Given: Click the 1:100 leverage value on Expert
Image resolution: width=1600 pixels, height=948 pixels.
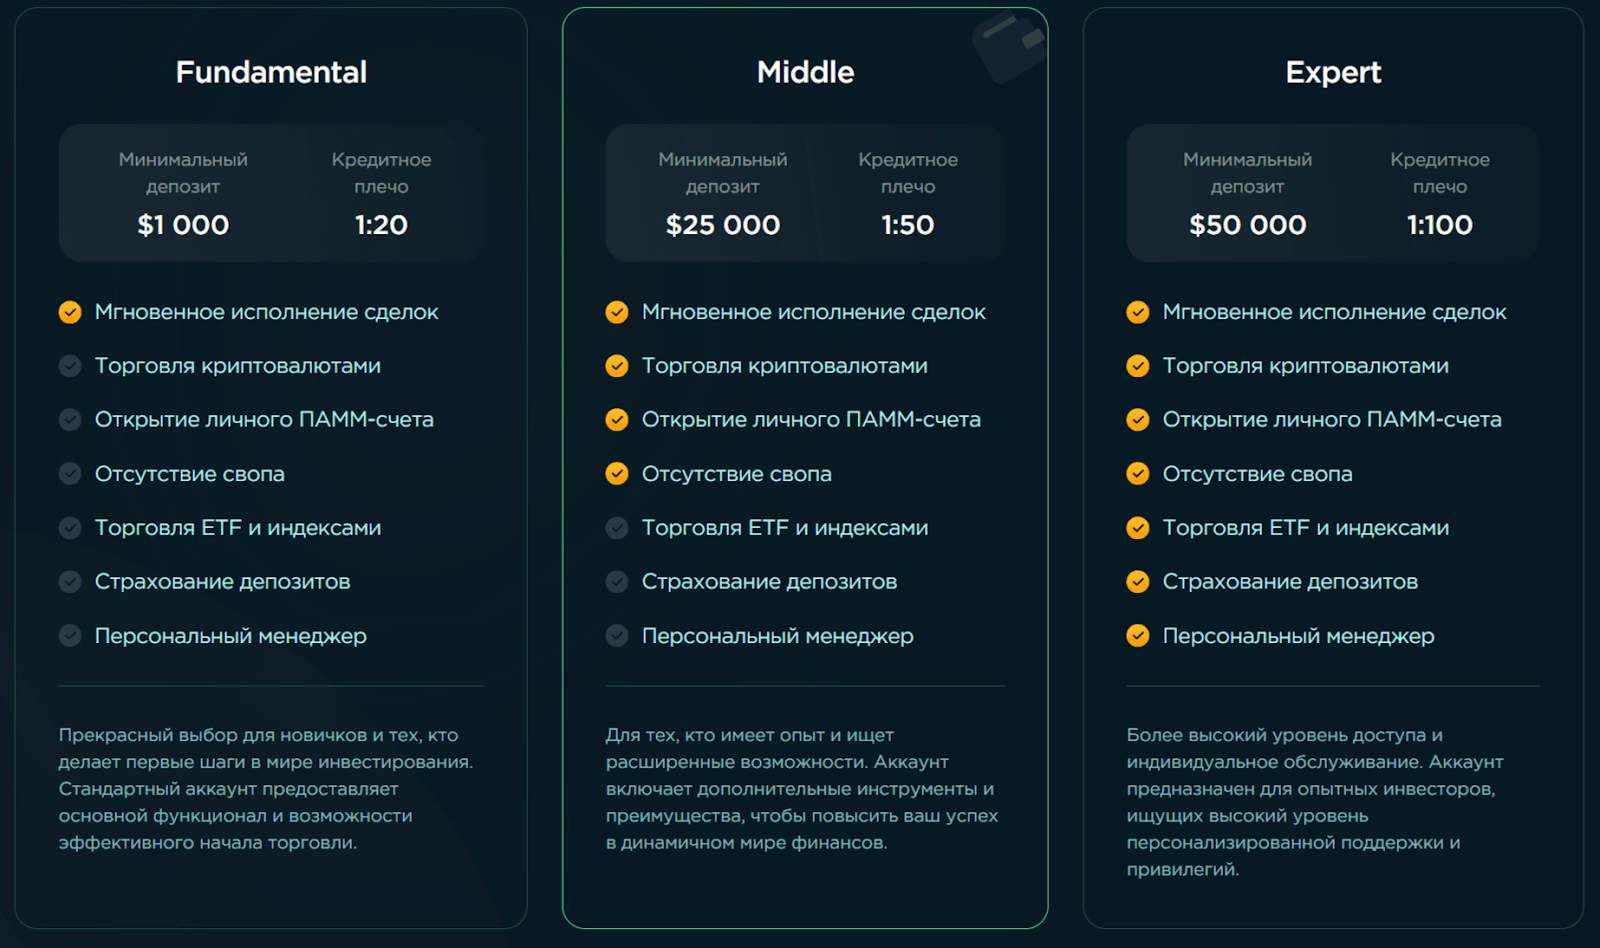Looking at the screenshot, I should (x=1440, y=225).
